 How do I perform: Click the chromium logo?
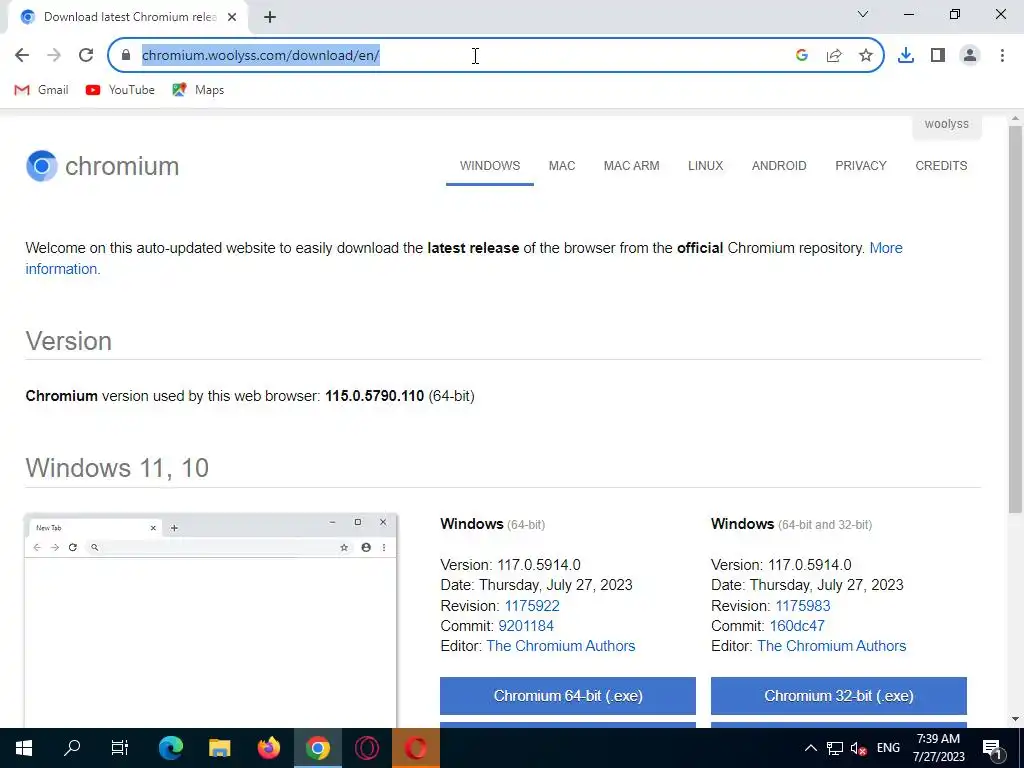pos(103,166)
